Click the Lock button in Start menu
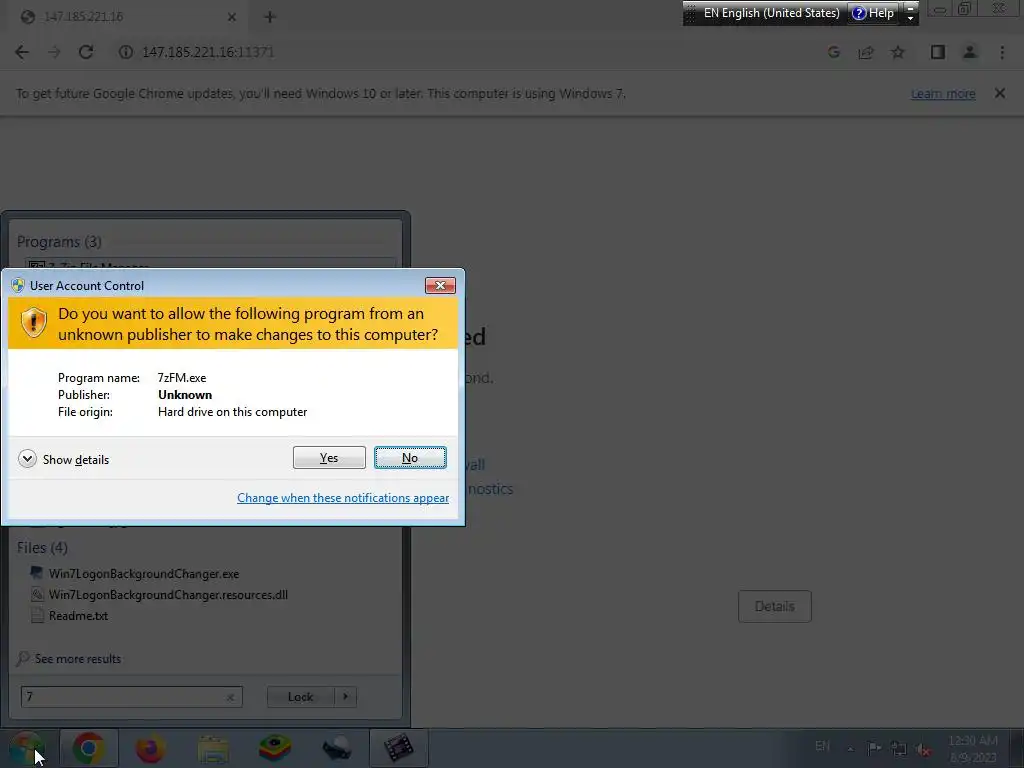This screenshot has height=768, width=1024. click(300, 697)
